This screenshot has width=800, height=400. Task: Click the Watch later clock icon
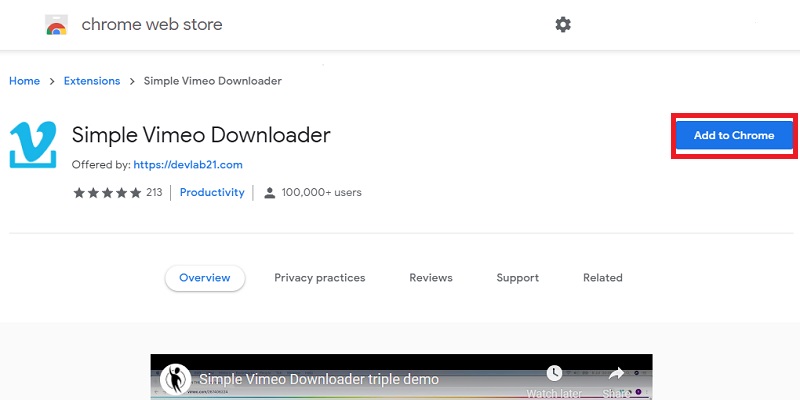click(554, 373)
